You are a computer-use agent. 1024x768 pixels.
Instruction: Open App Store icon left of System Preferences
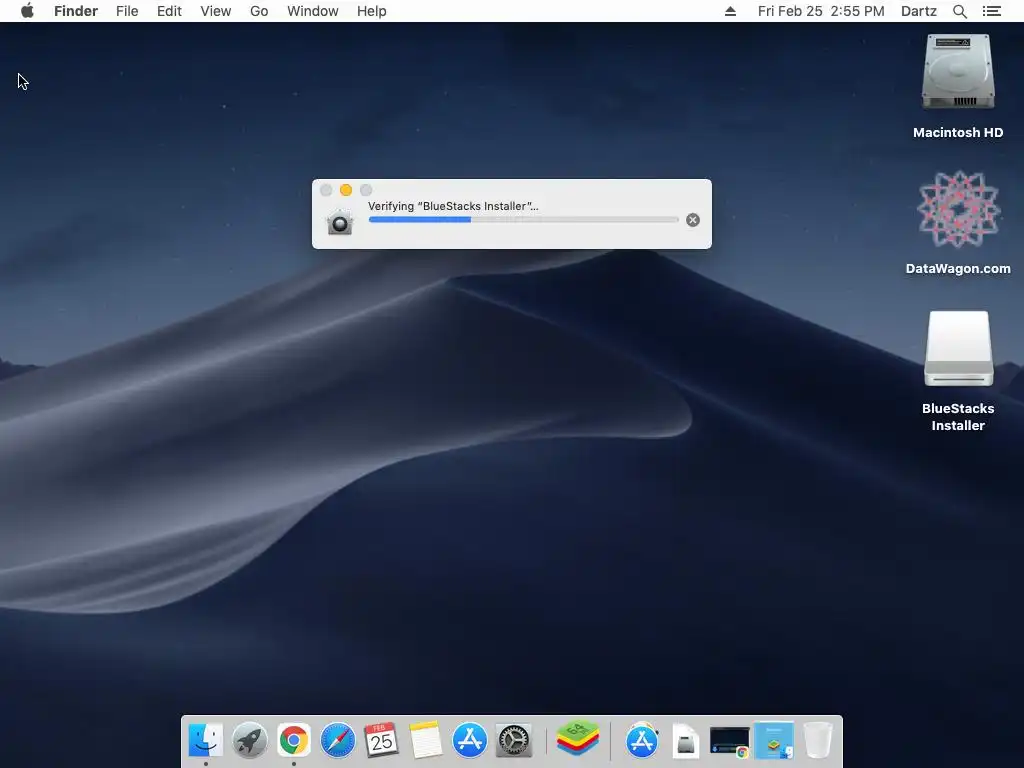tap(470, 740)
